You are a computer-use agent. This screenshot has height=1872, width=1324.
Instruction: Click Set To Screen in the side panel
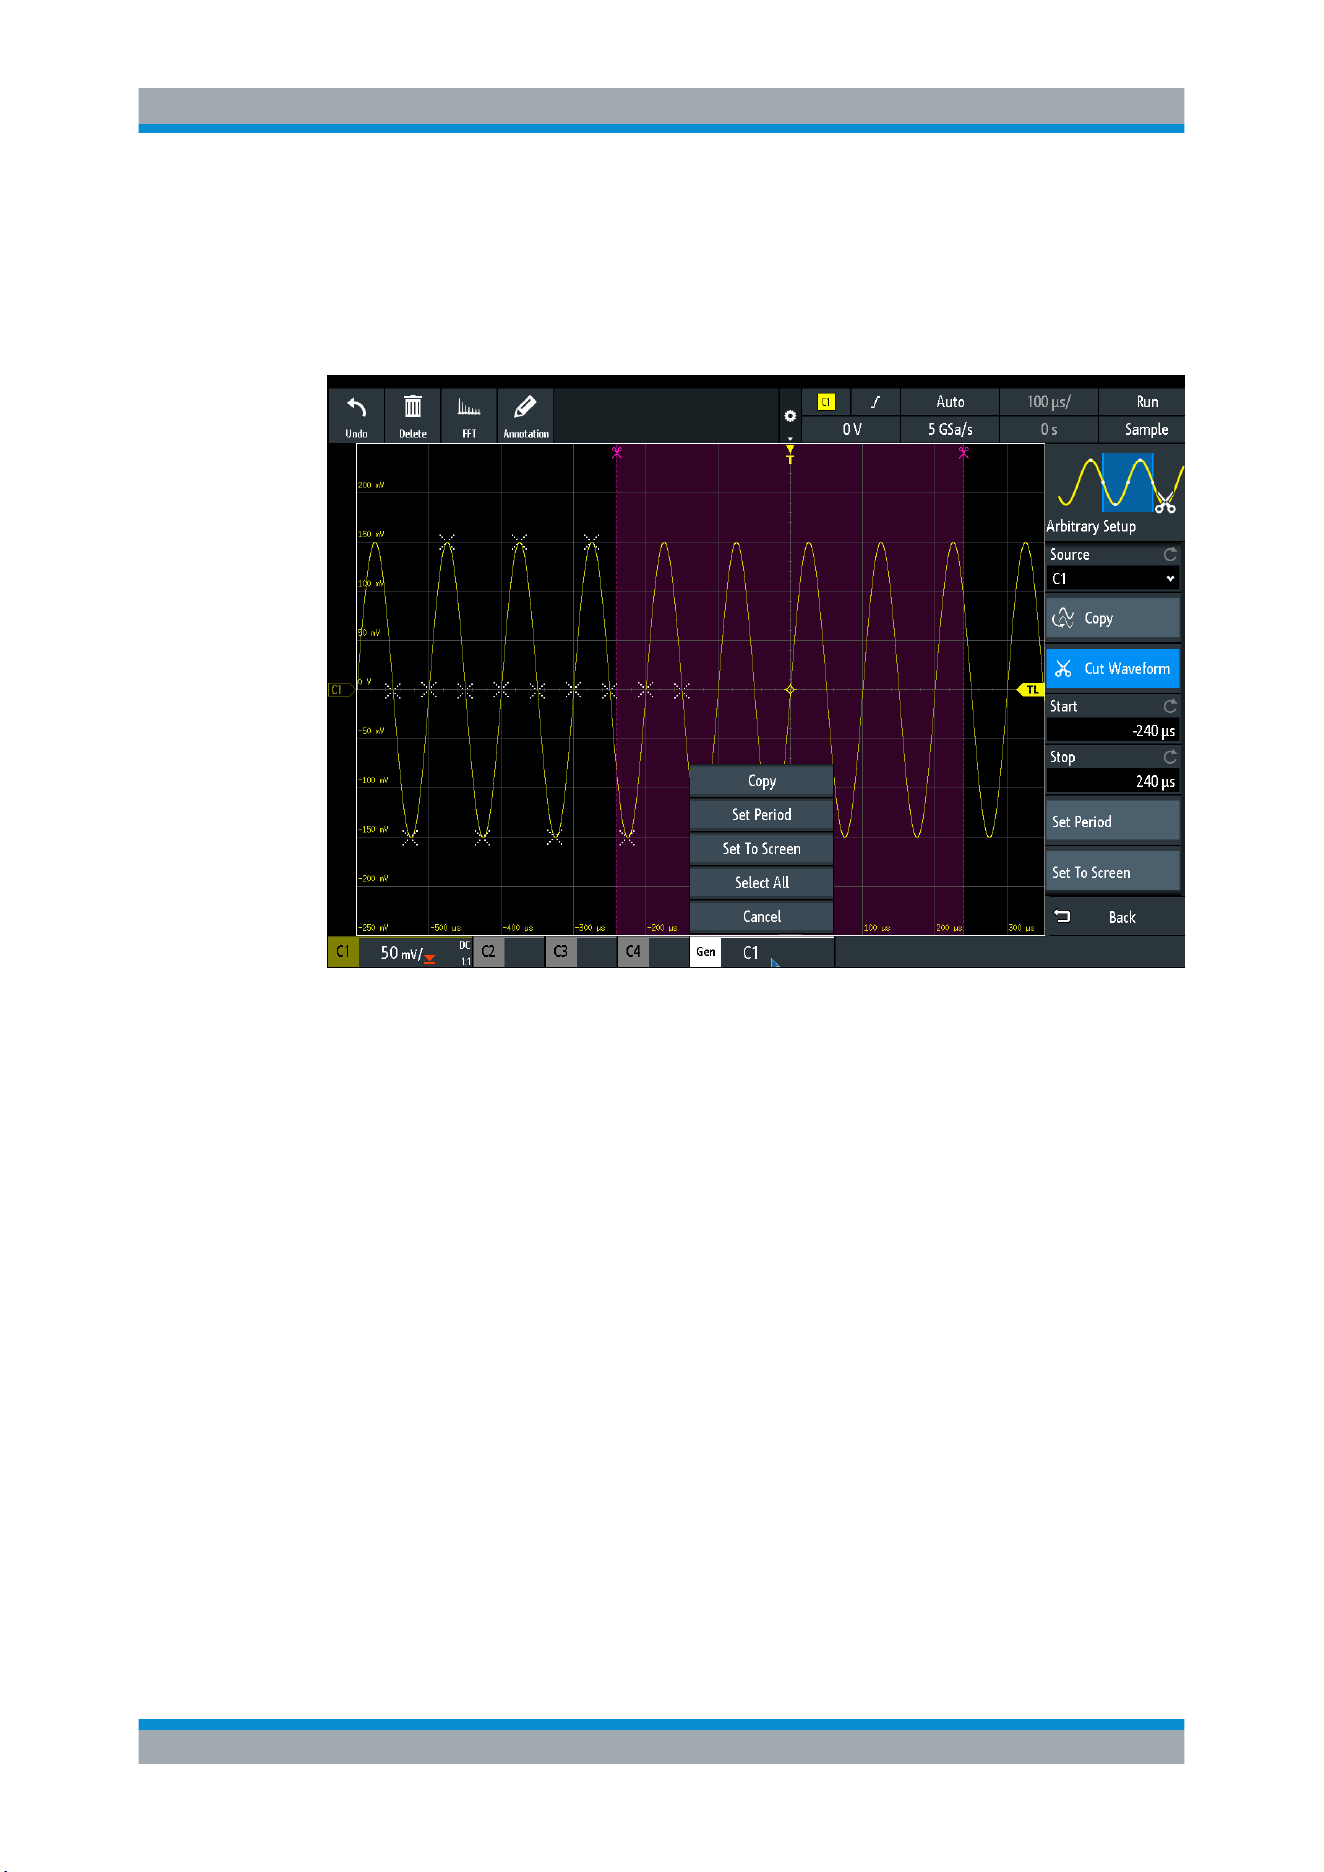click(1113, 872)
